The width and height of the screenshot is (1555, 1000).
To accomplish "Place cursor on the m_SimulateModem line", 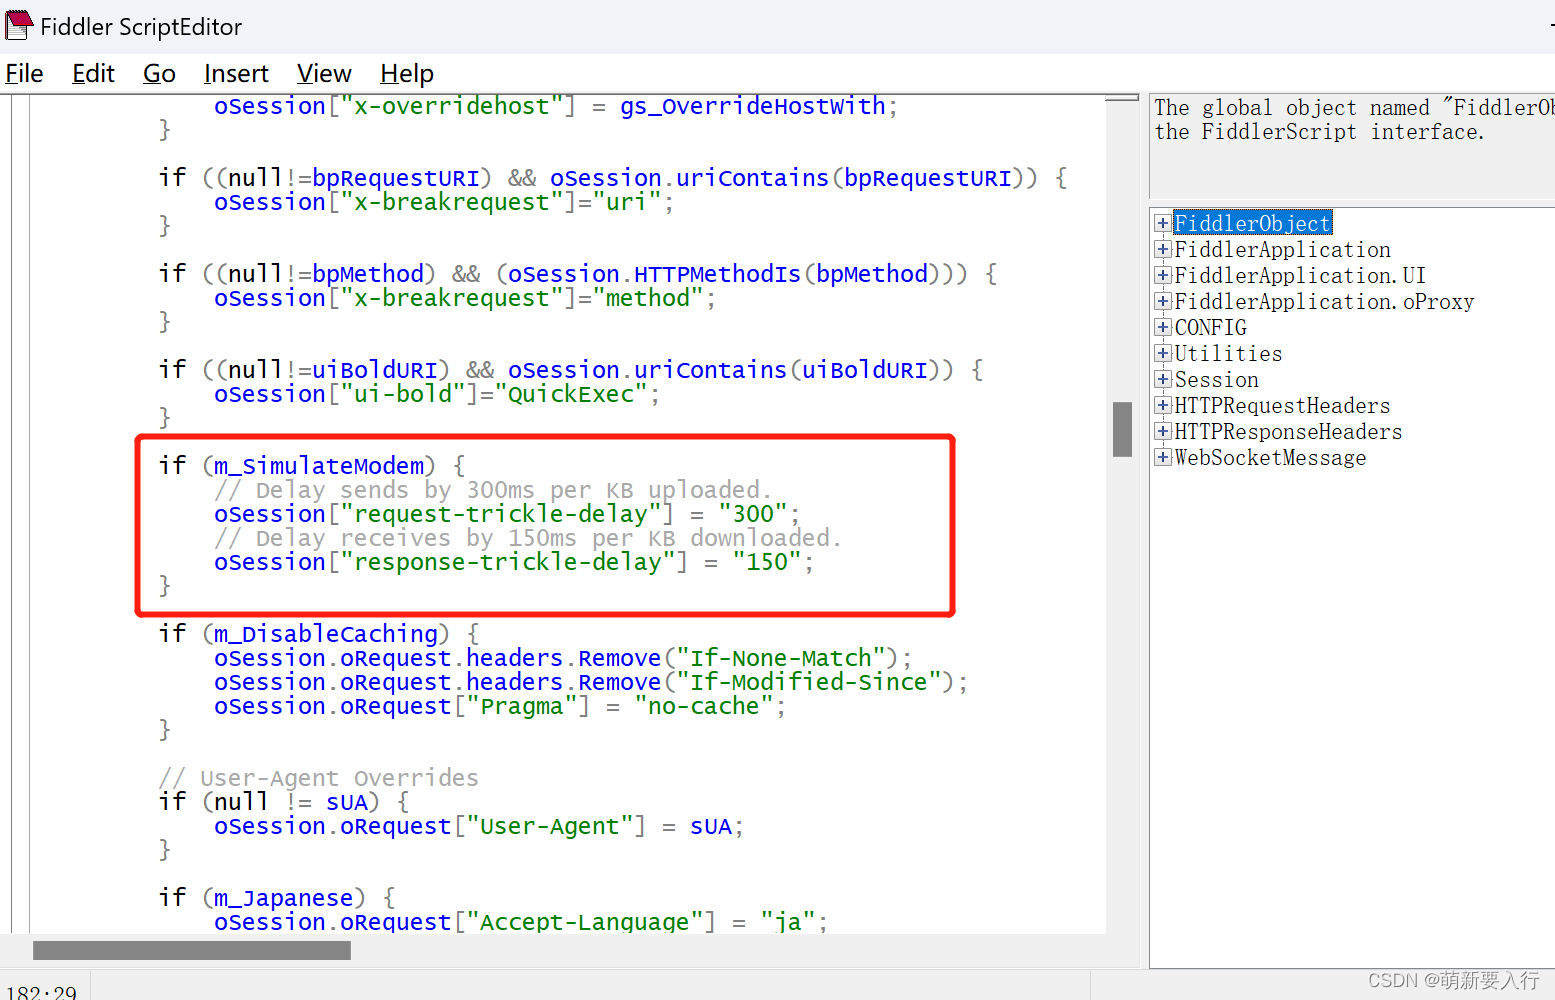I will 320,466.
